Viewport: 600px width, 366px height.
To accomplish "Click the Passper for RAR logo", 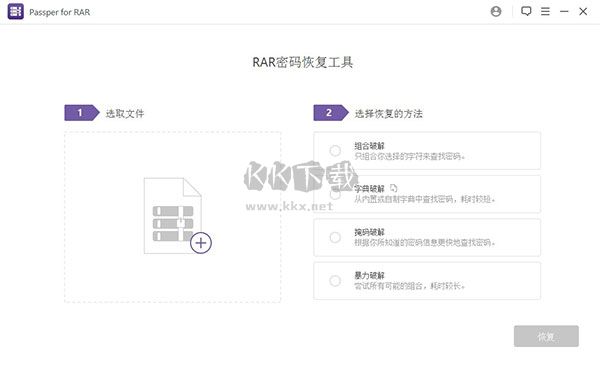I will pyautogui.click(x=16, y=11).
